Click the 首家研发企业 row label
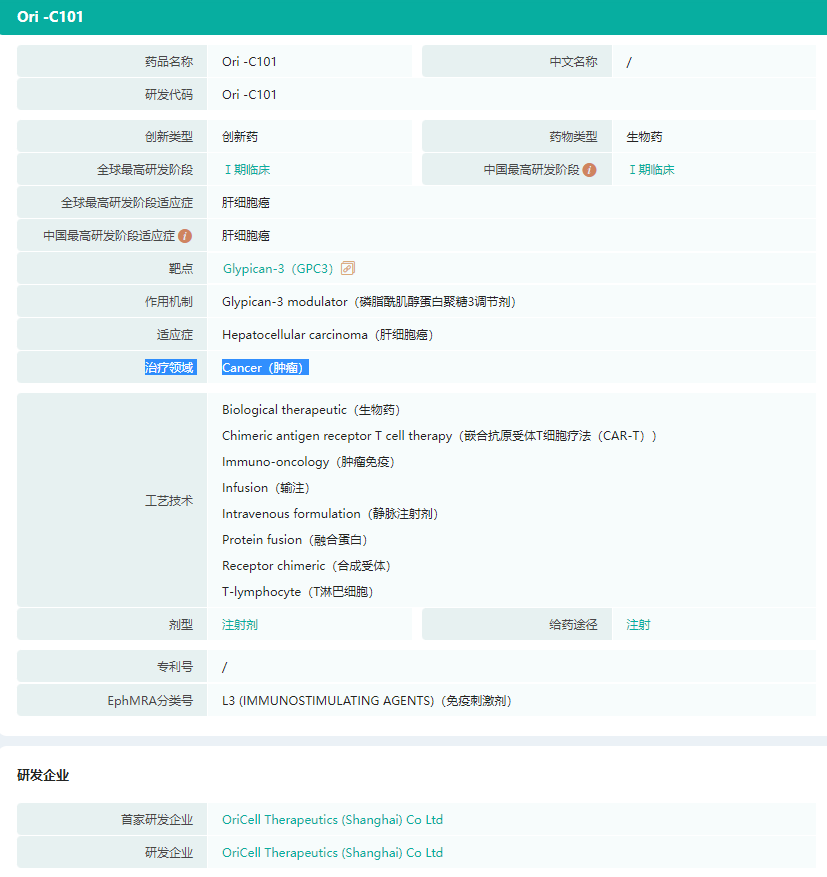 point(157,819)
